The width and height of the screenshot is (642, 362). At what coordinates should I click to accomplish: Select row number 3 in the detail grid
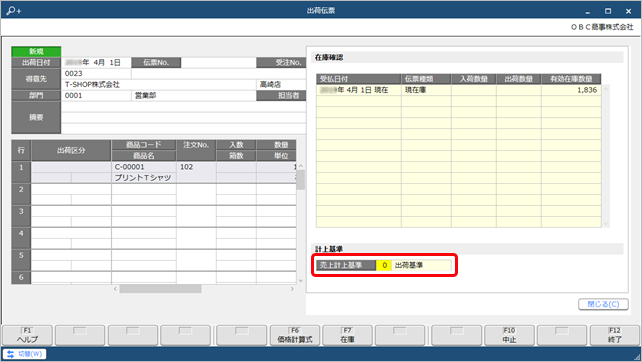tap(21, 216)
